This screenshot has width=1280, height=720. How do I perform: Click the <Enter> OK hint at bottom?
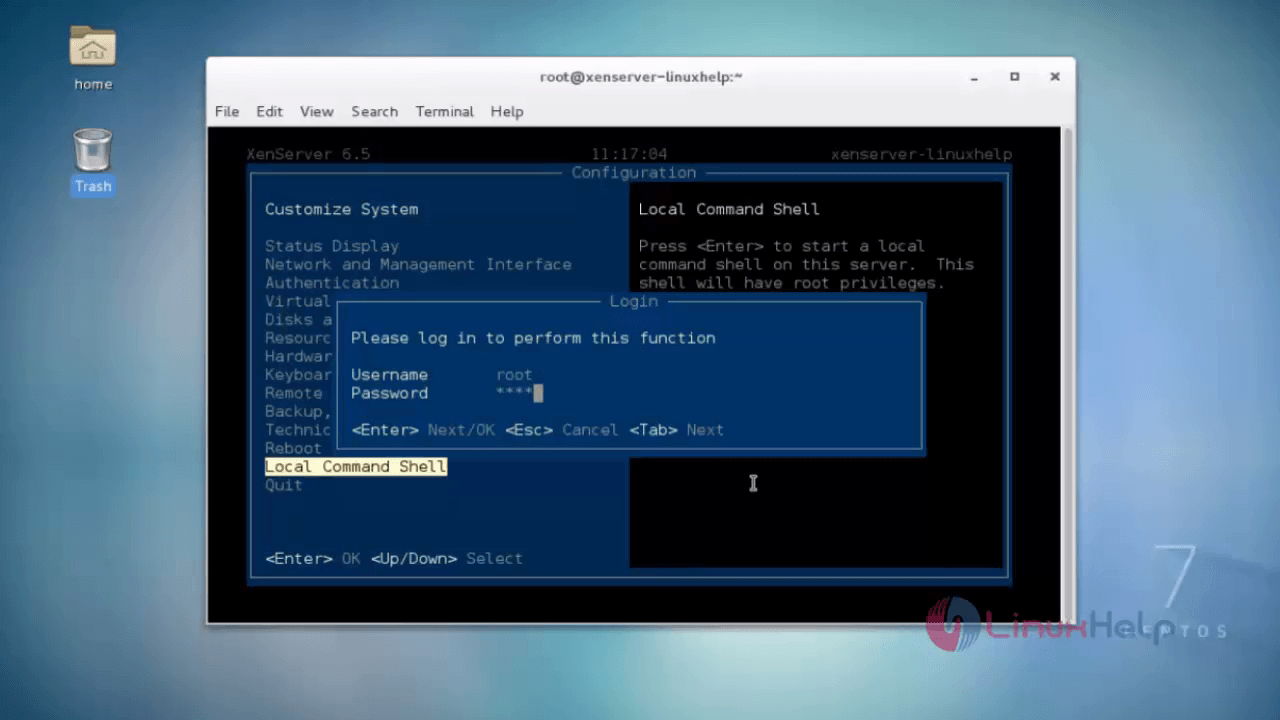point(313,559)
